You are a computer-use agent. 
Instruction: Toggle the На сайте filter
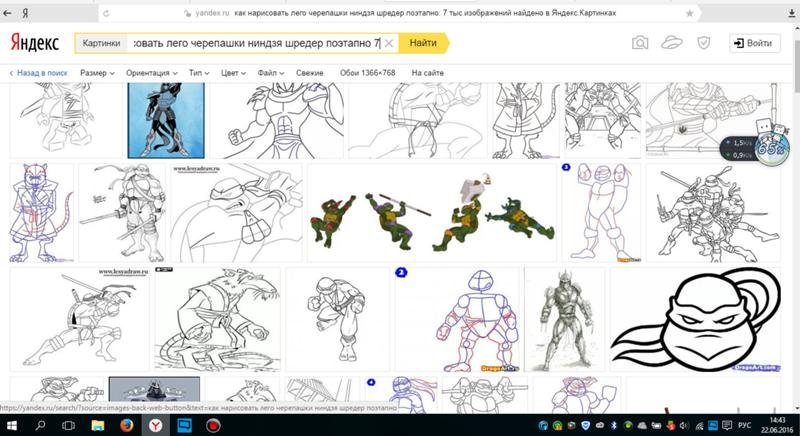(x=427, y=73)
